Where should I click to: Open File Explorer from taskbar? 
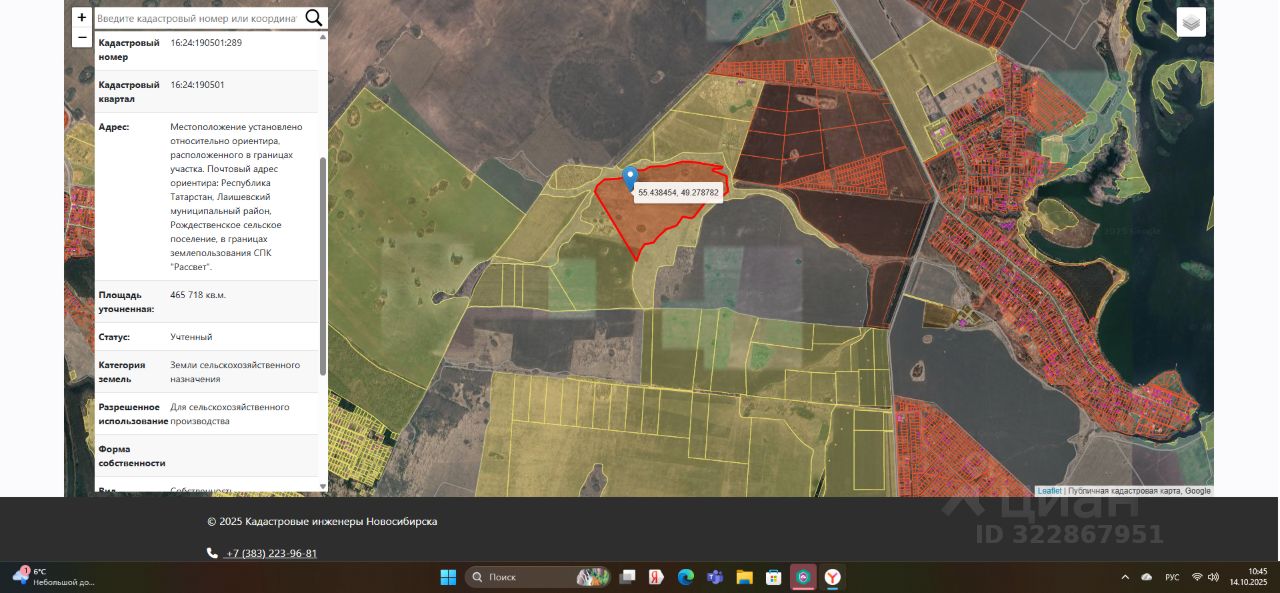(x=744, y=577)
